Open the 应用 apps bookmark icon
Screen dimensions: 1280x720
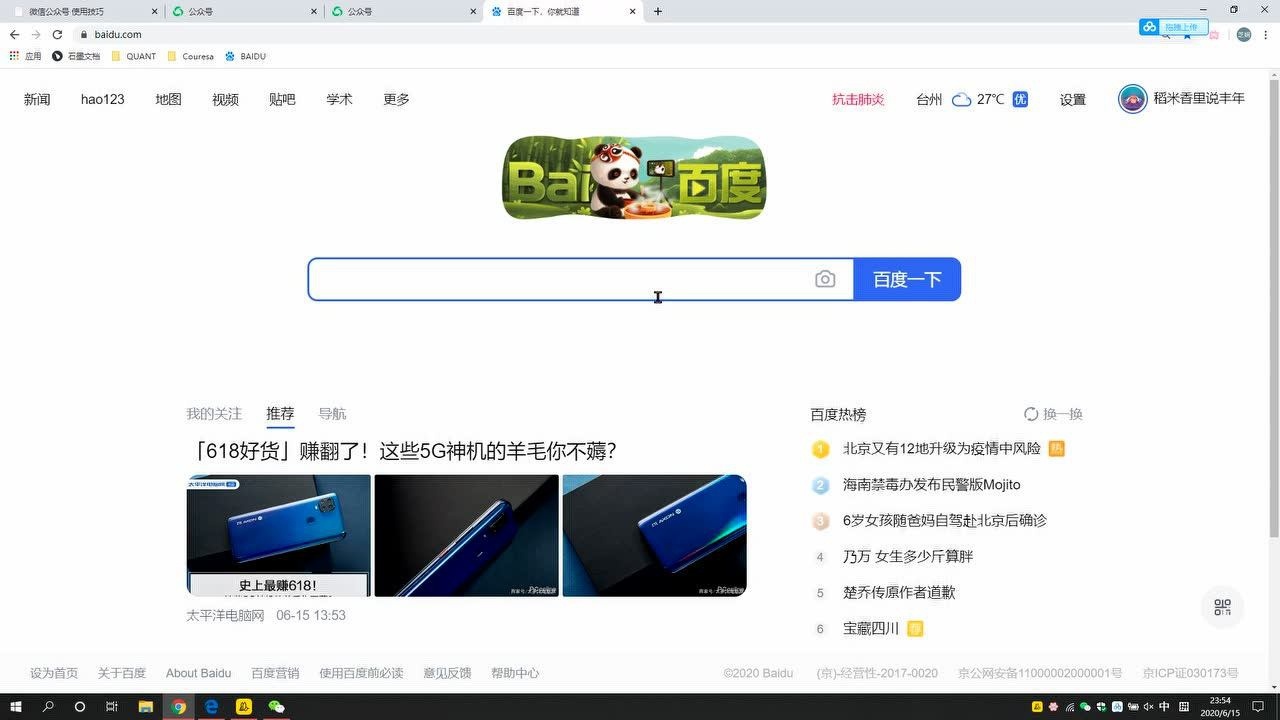[x=25, y=56]
